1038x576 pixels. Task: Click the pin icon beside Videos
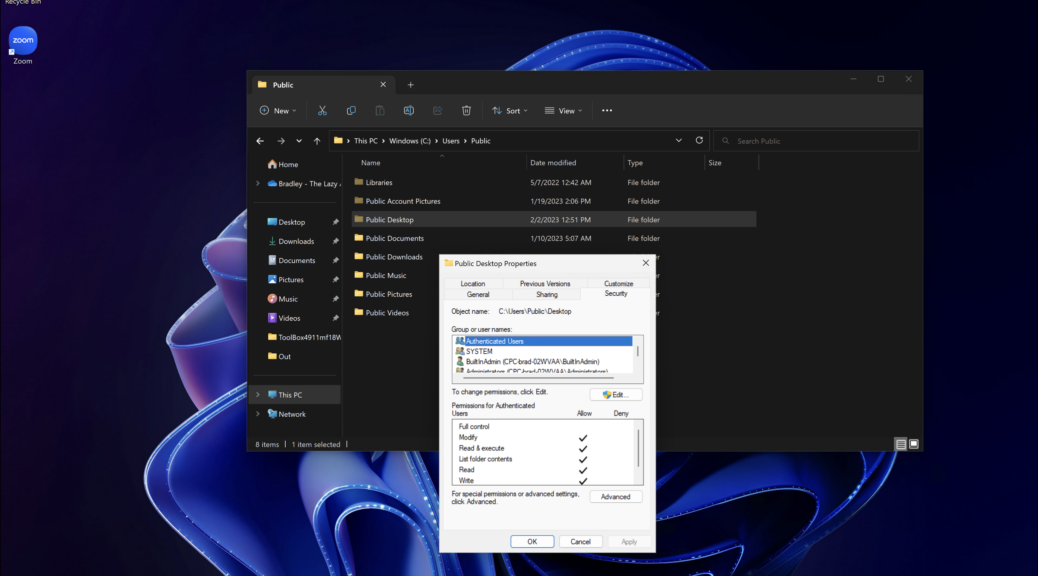point(335,318)
